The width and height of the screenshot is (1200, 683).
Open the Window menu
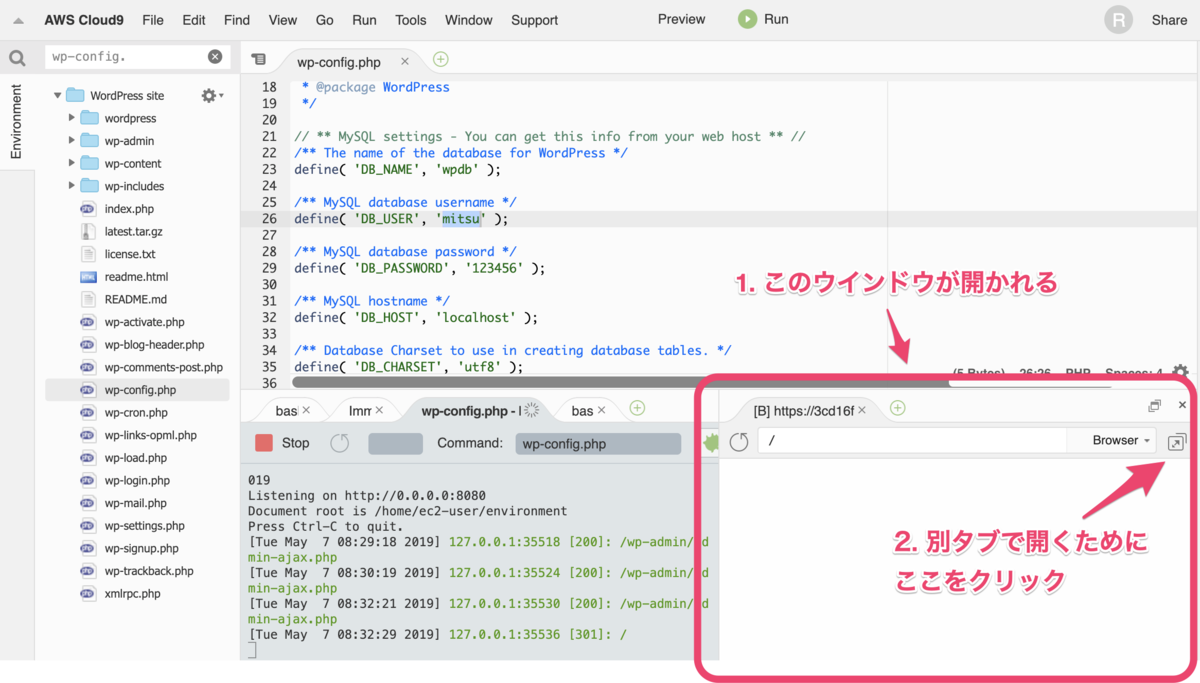pos(469,20)
